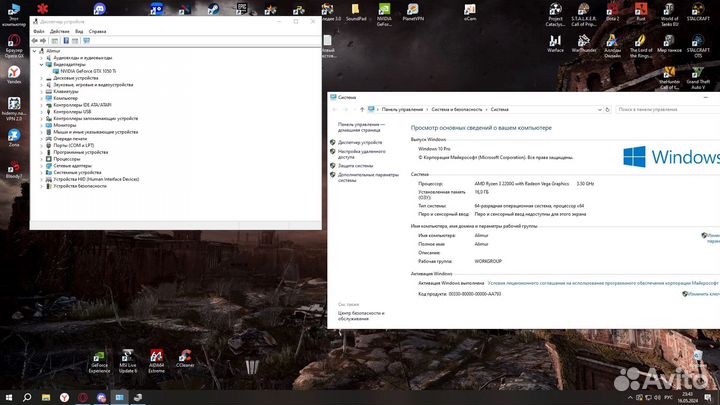Viewport: 720px width, 405px height.
Task: Open the STALCRAFT OTS desktop shortcut
Action: click(x=698, y=45)
